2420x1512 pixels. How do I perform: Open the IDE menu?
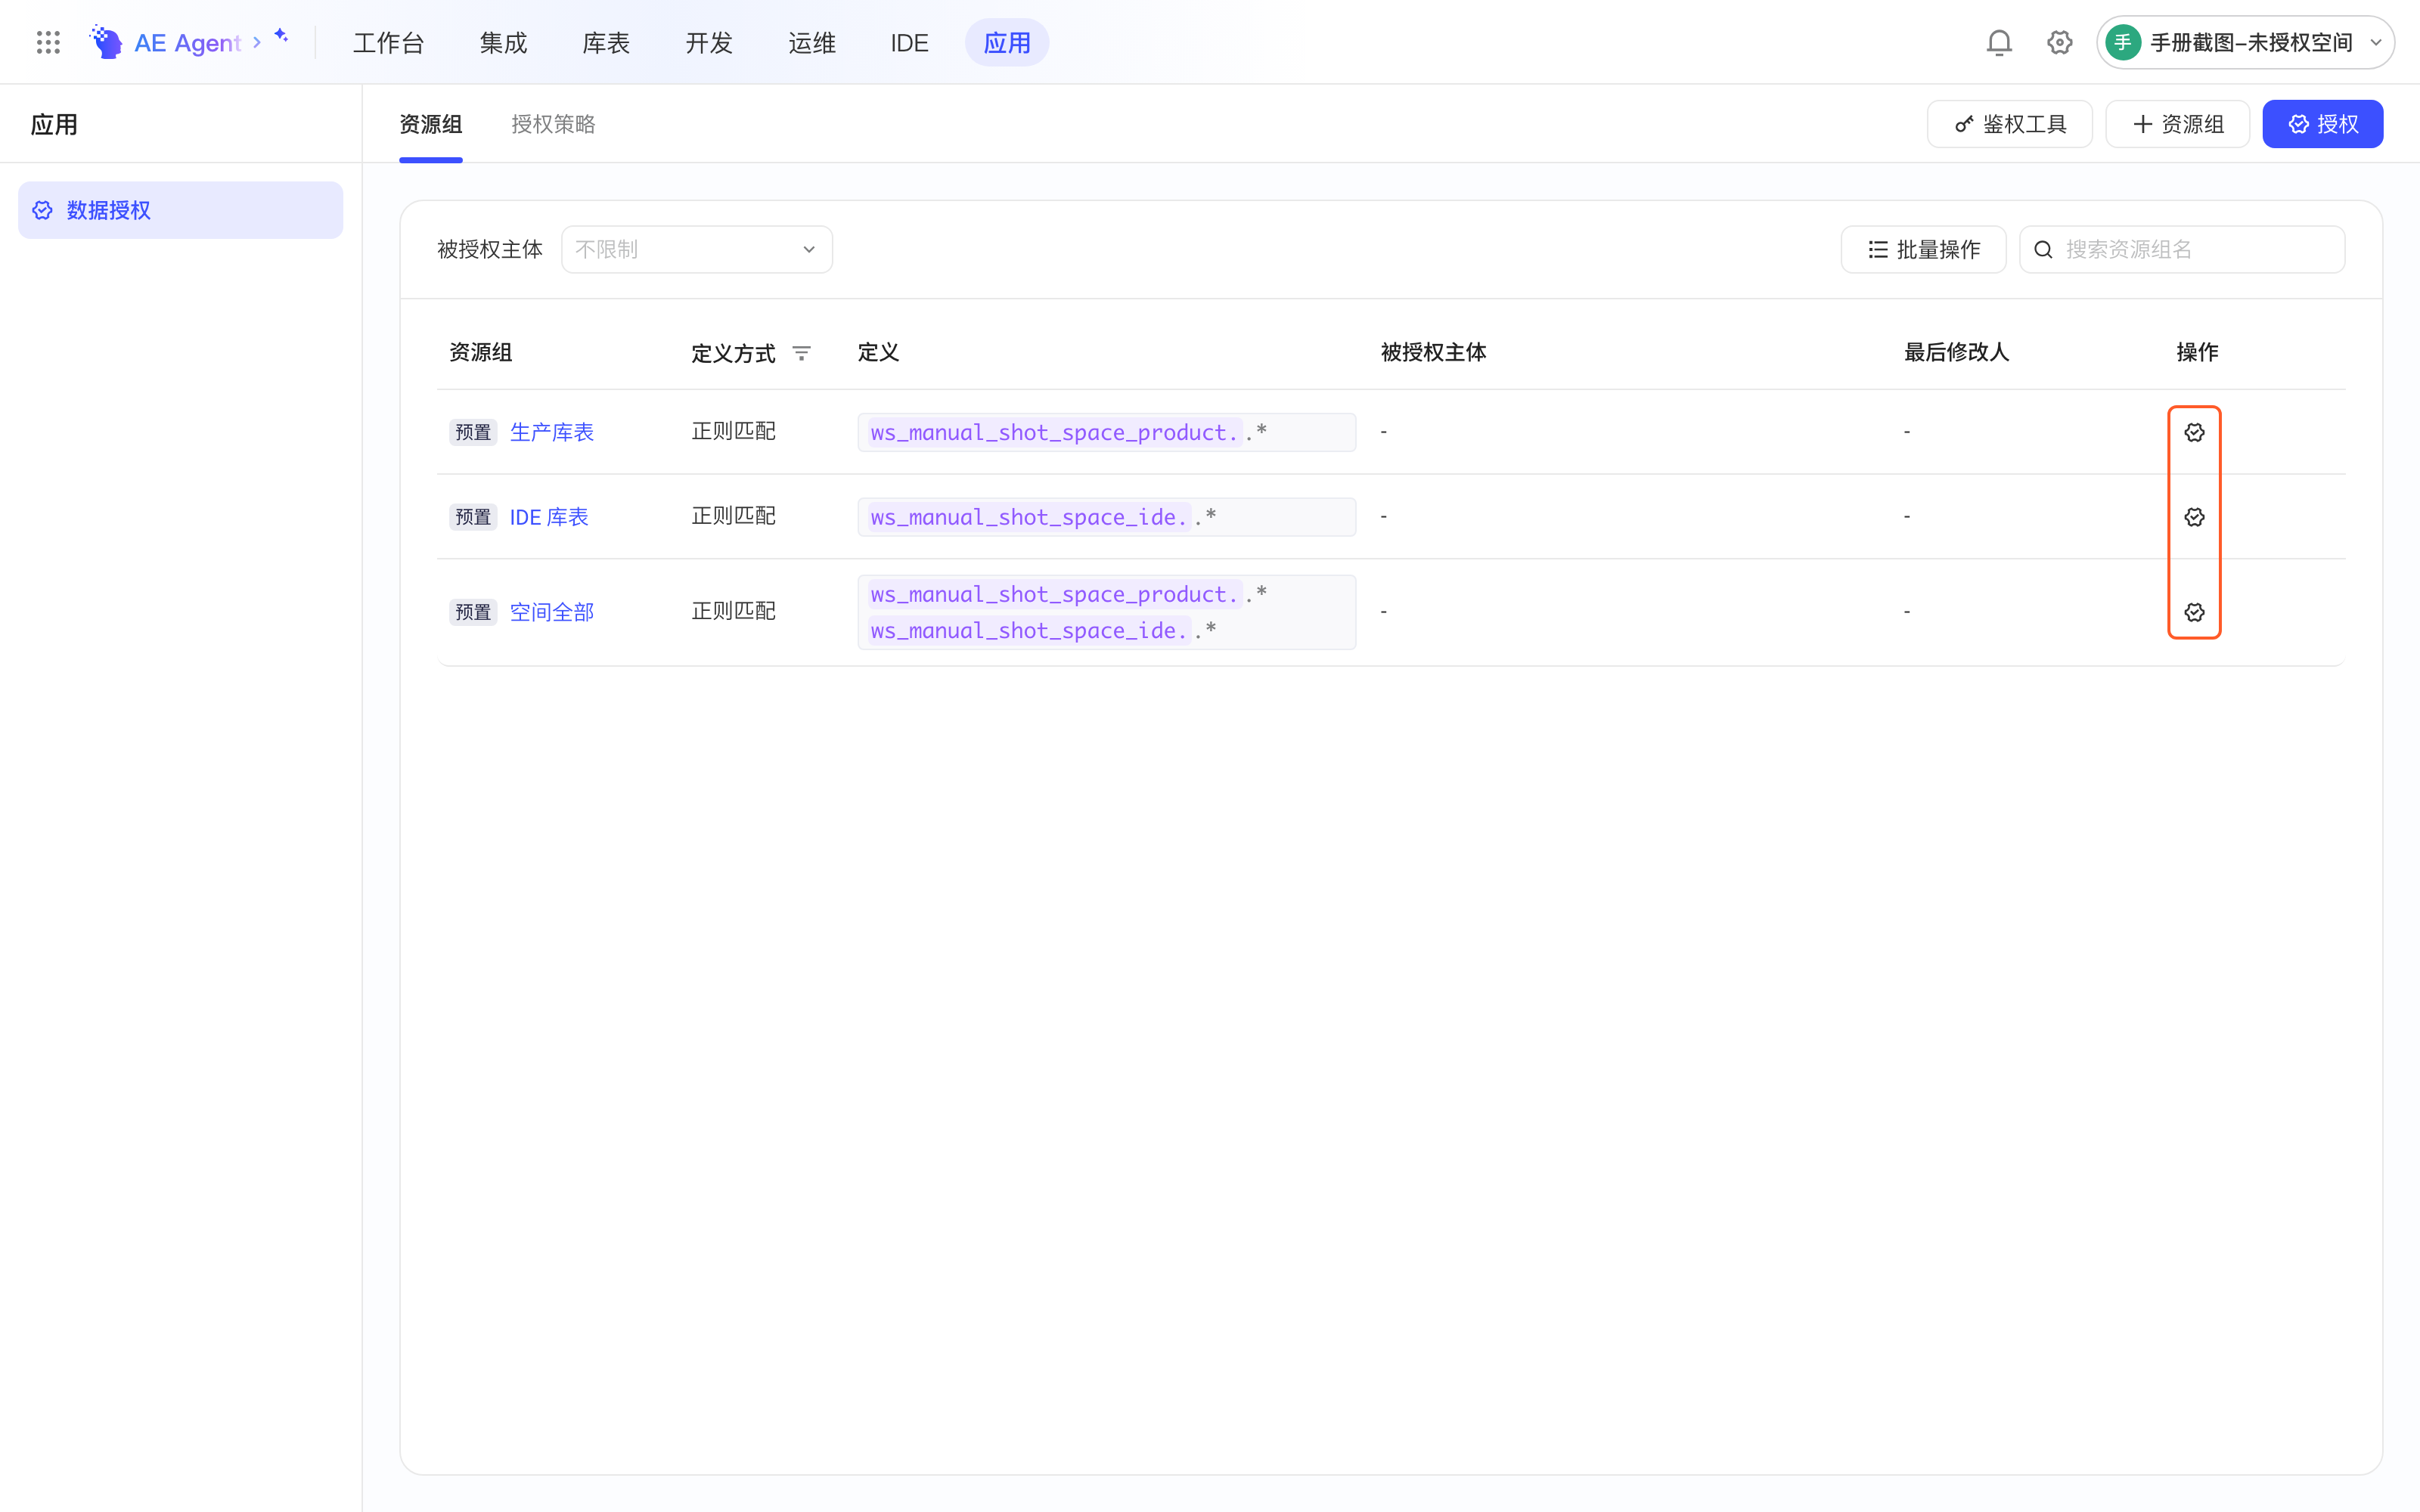909,43
